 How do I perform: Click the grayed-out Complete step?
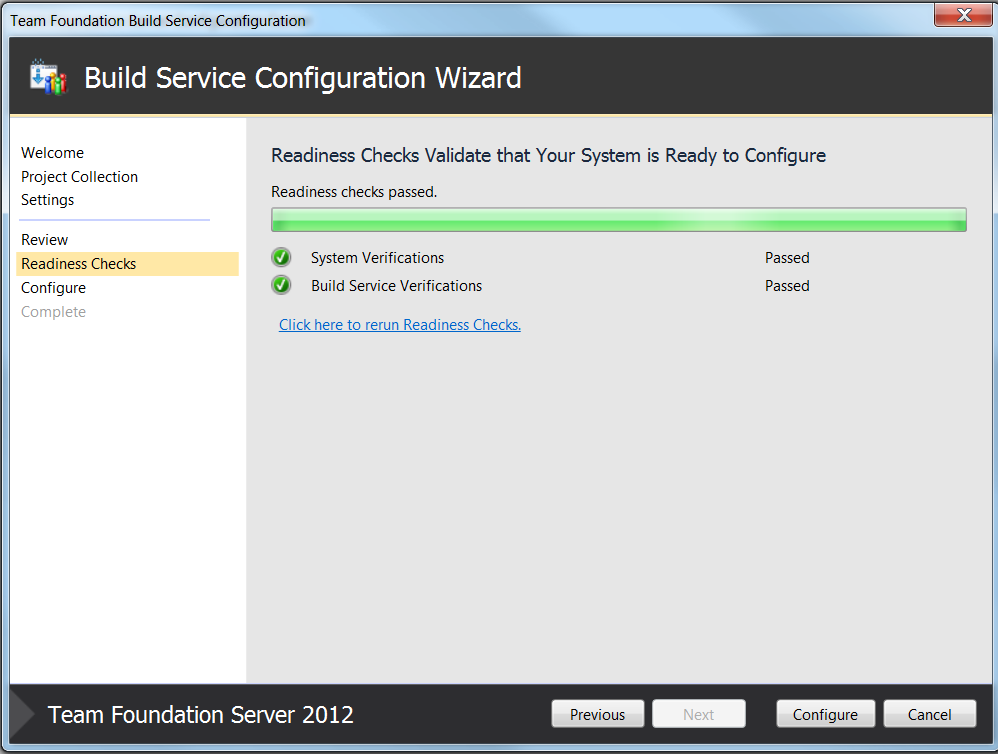(x=53, y=312)
